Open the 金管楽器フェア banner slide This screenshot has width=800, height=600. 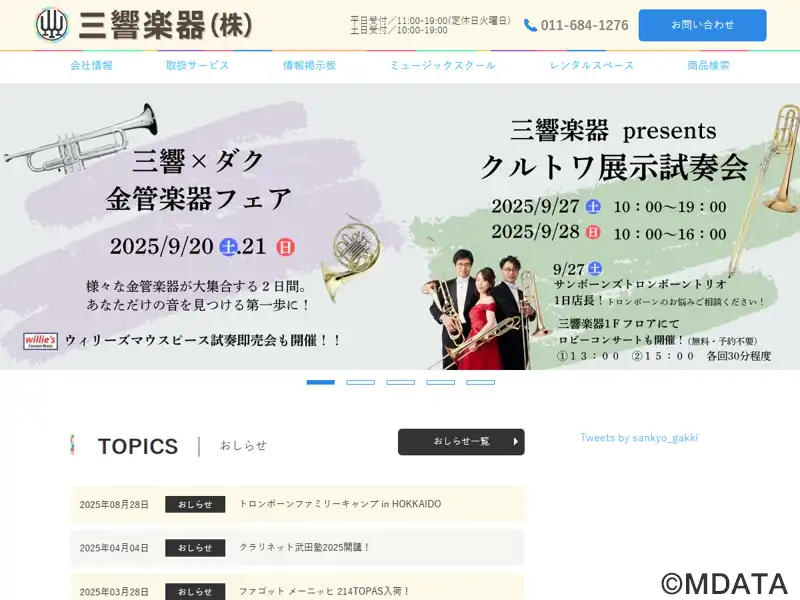pyautogui.click(x=202, y=227)
